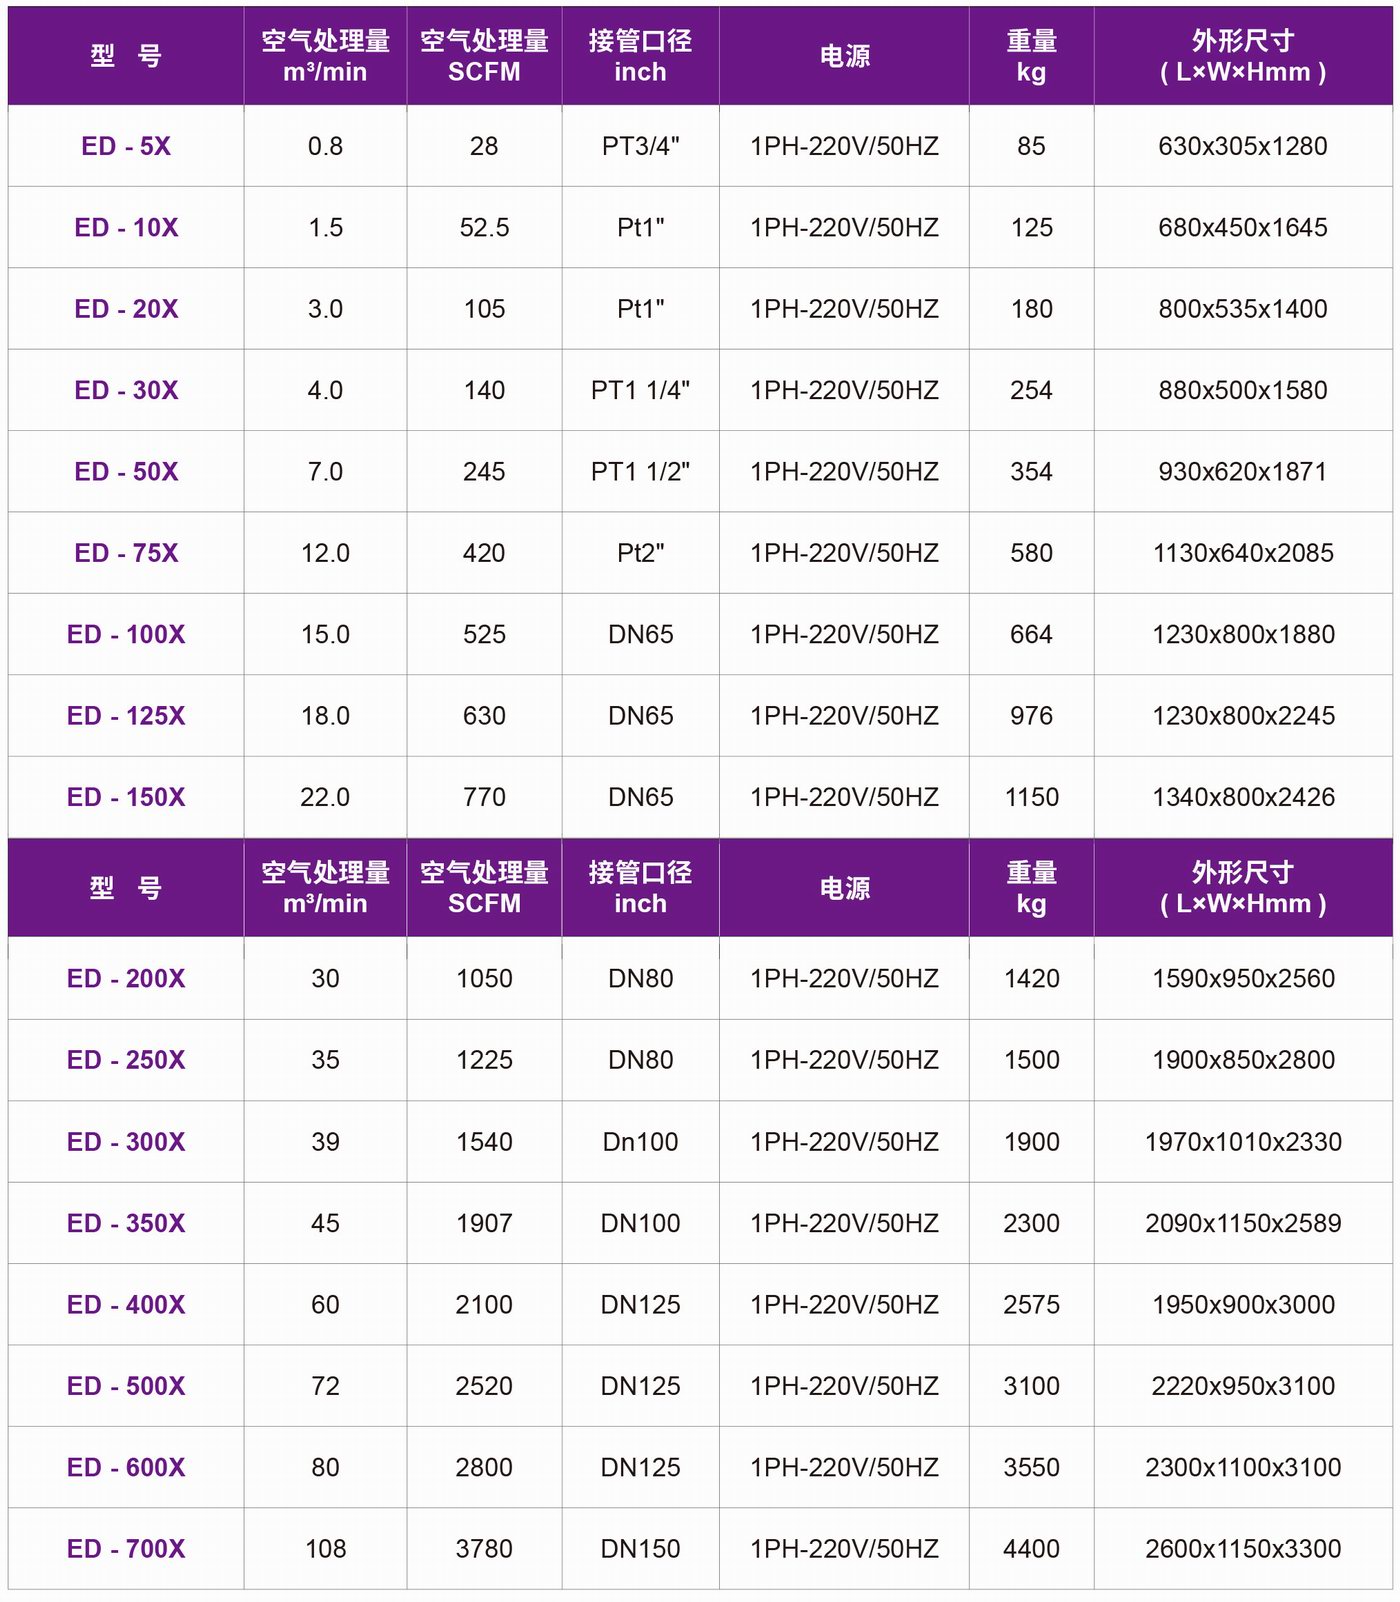Viewport: 1400px width, 1602px height.
Task: Select the Dn100 pipe size cell
Action: [x=640, y=1142]
